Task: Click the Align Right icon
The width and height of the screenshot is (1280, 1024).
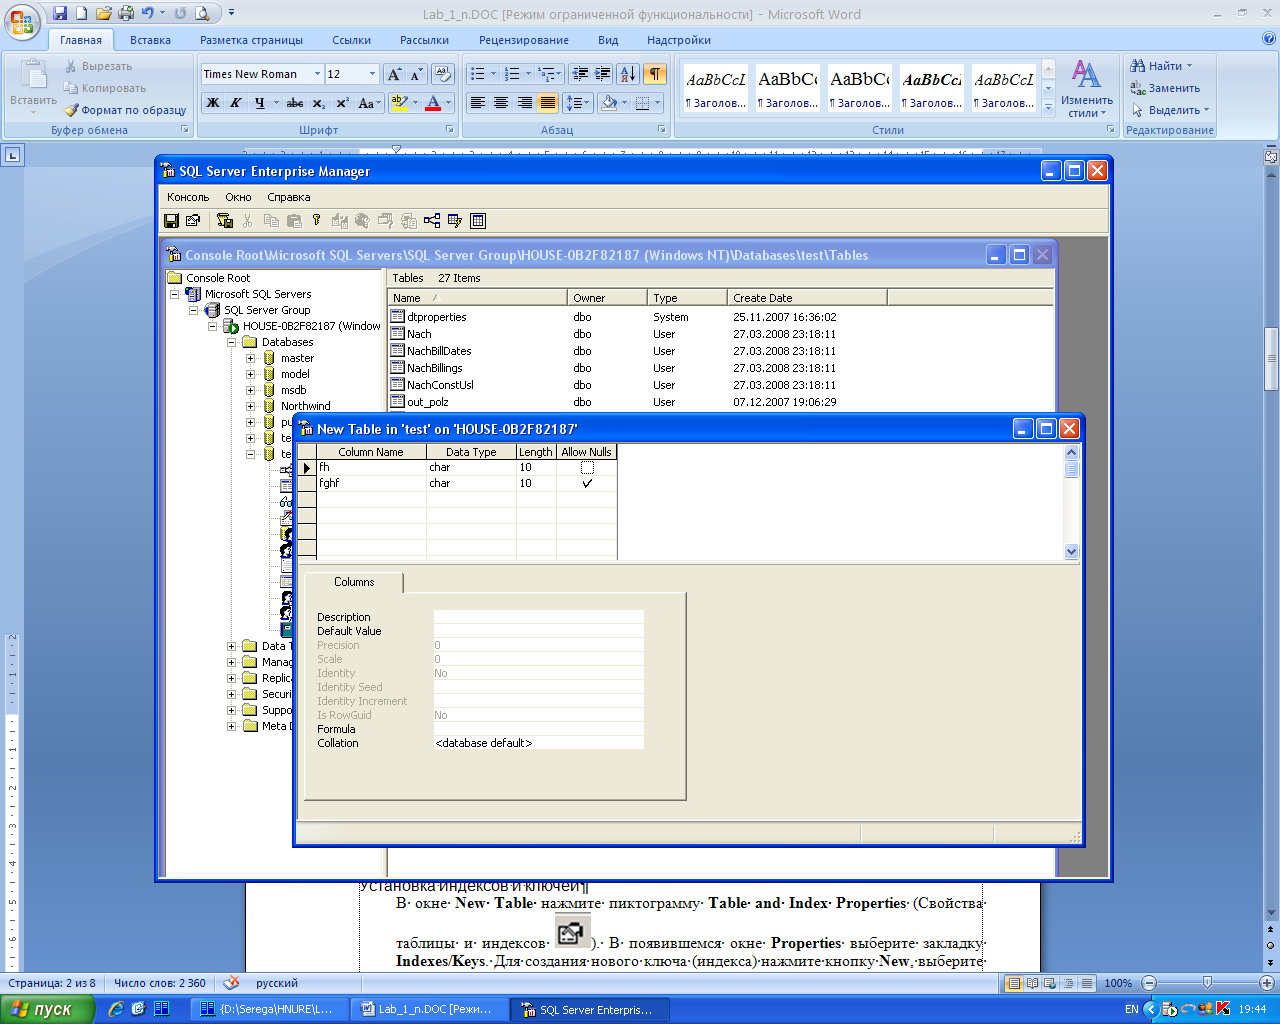Action: (x=524, y=103)
